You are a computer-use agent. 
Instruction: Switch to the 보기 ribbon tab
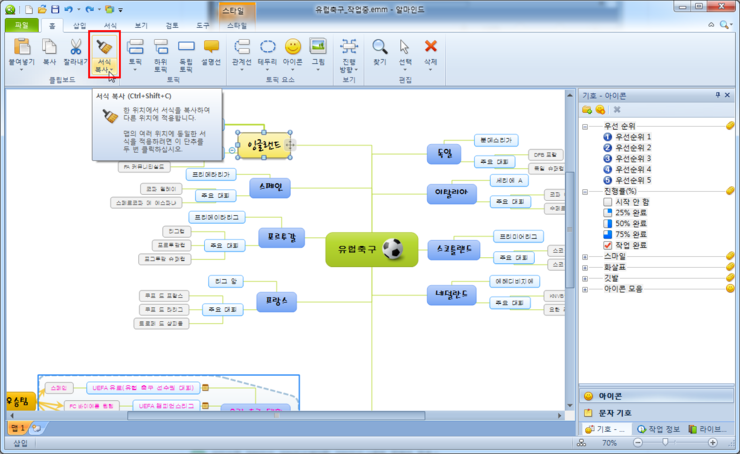141,23
